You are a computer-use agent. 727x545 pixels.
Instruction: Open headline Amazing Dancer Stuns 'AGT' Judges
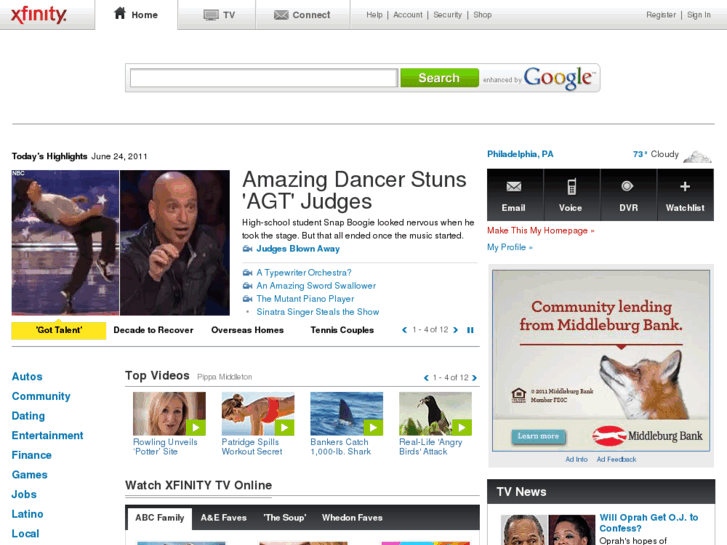354,190
